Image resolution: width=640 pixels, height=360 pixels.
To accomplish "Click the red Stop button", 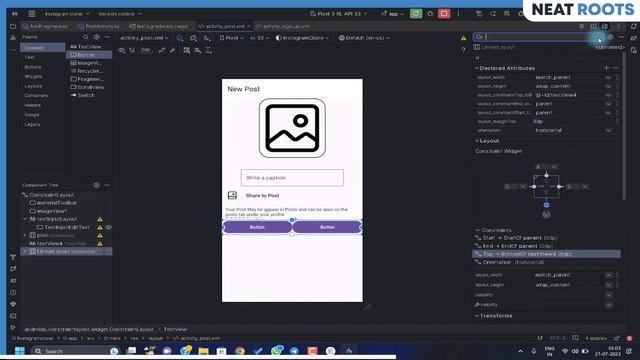I will 444,13.
